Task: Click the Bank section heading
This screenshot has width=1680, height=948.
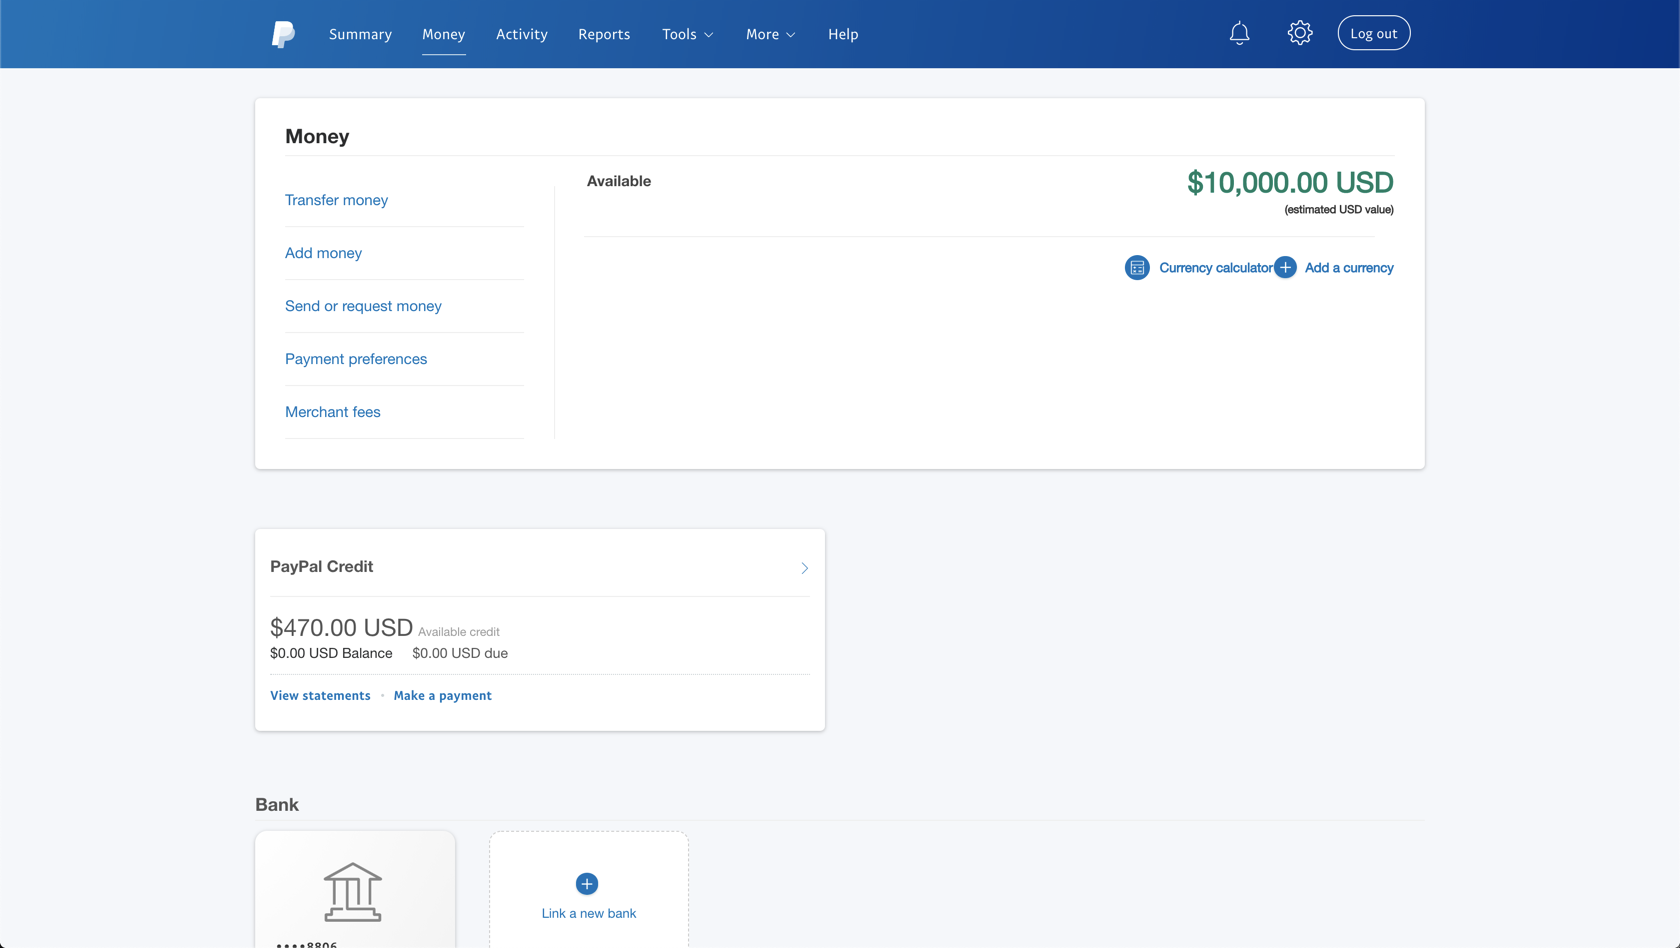Action: tap(277, 804)
